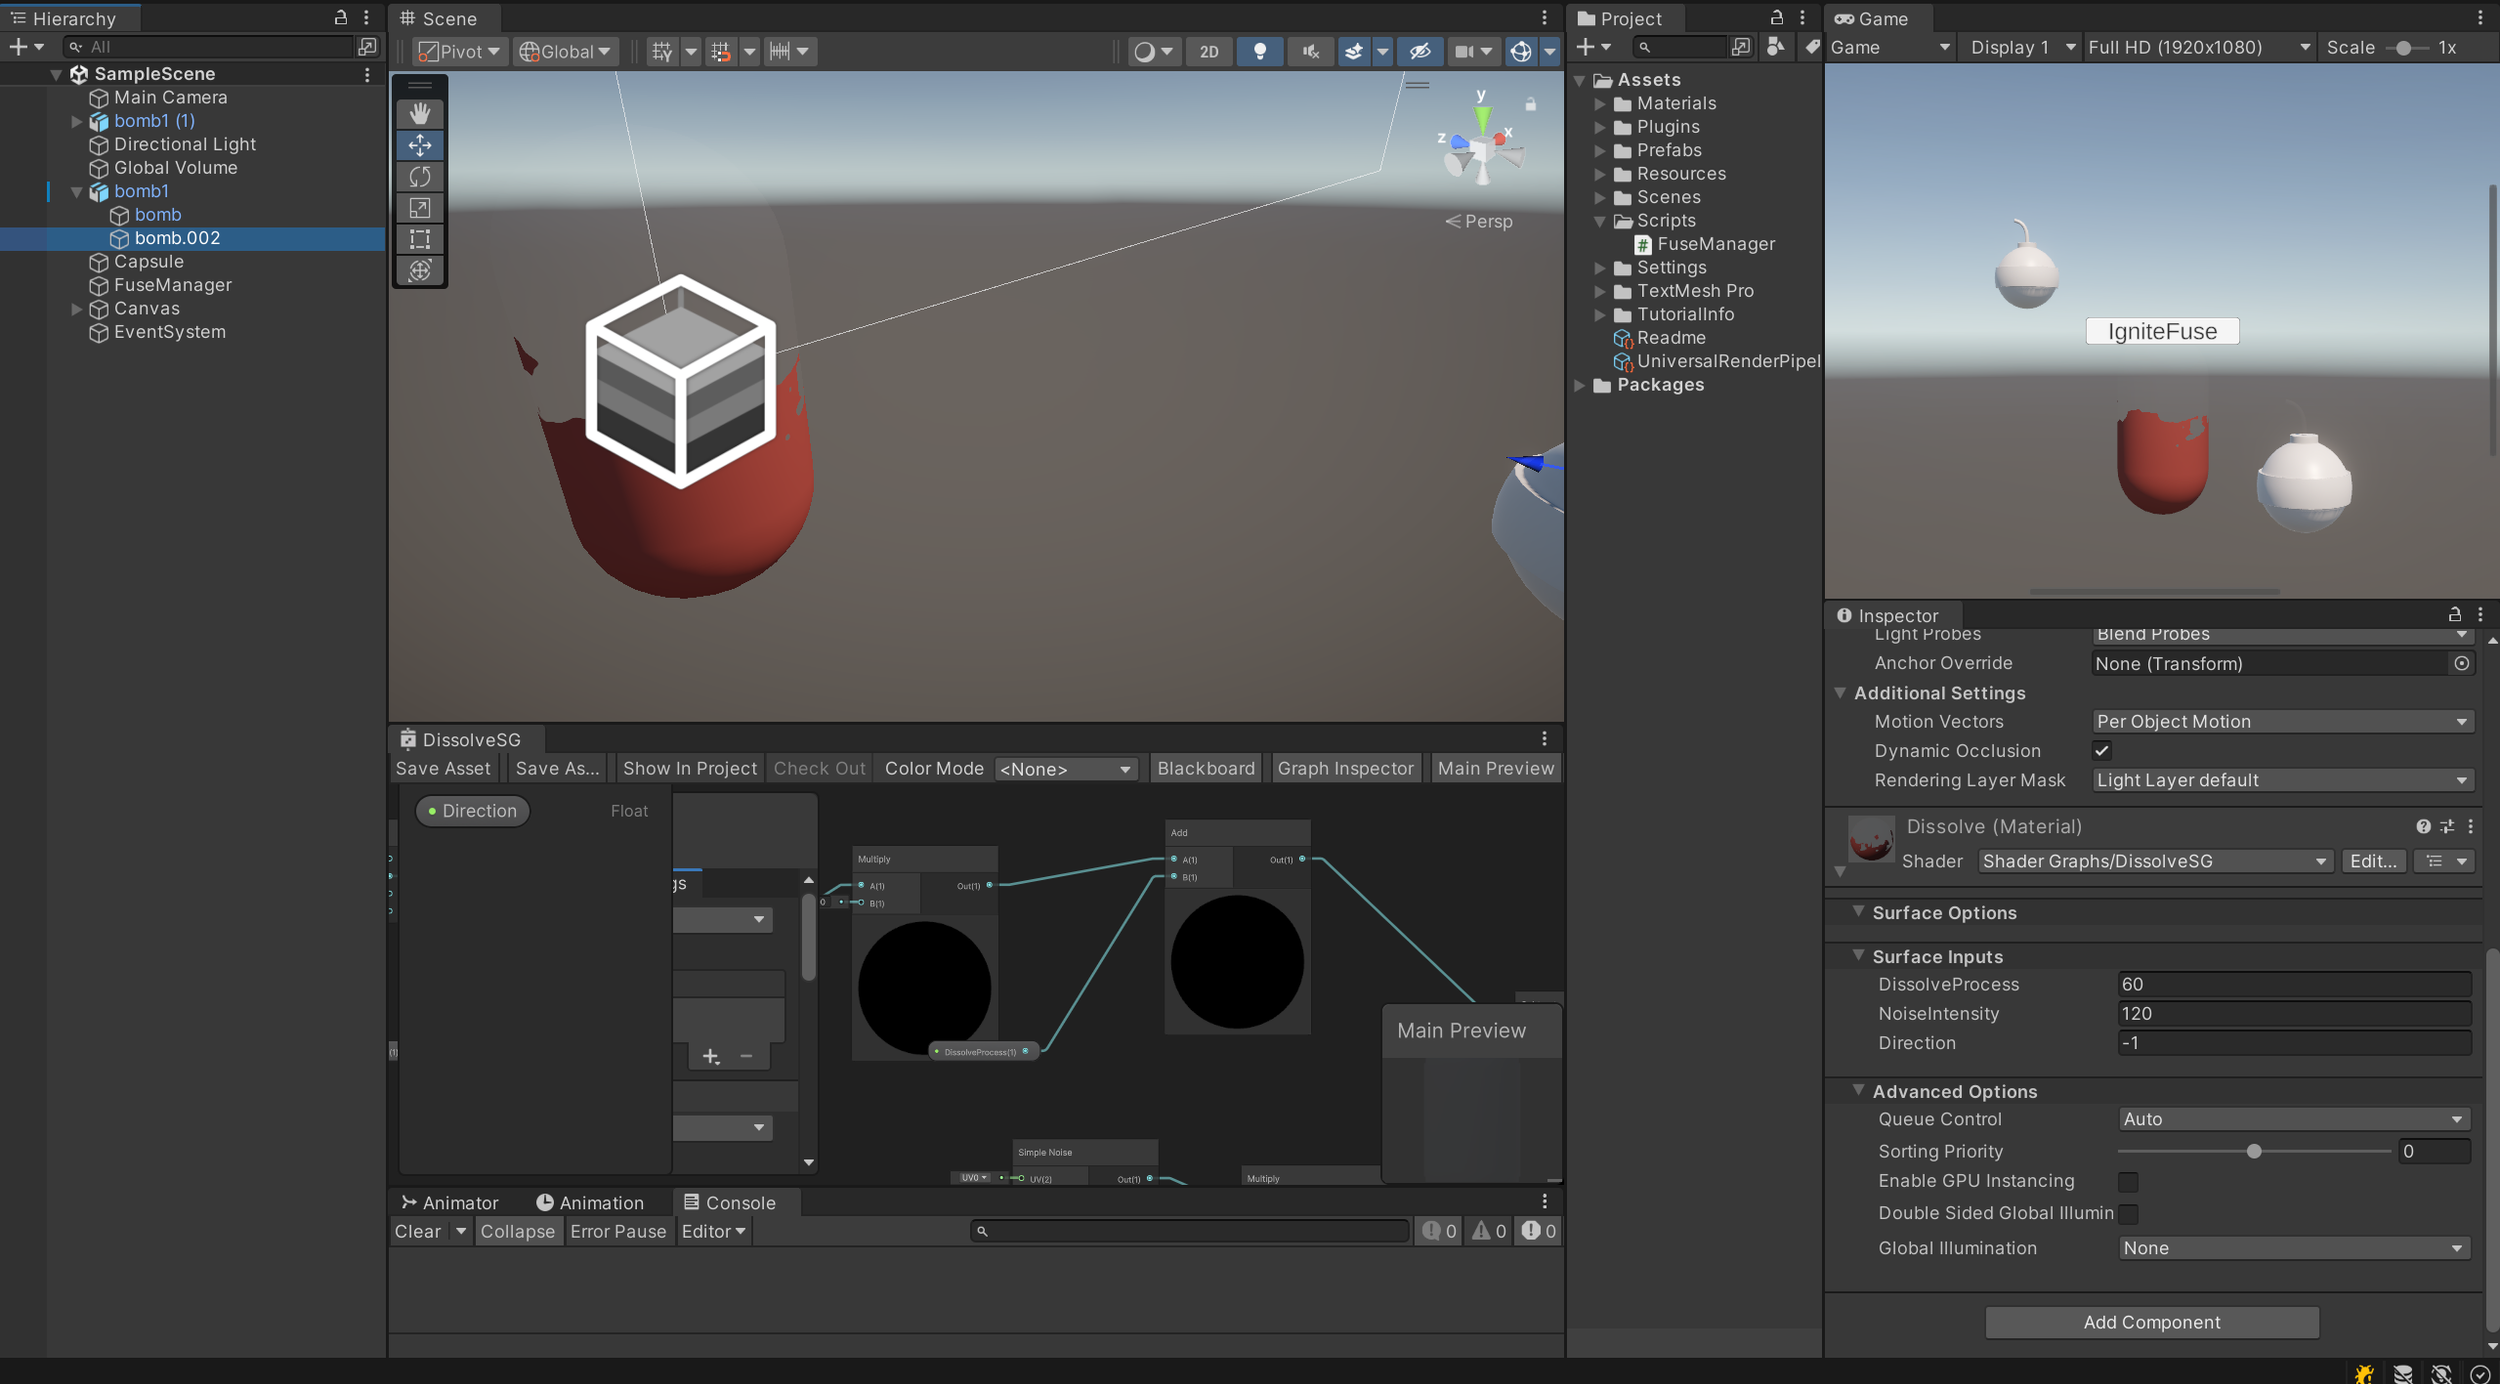Viewport: 2500px width, 1384px height.
Task: Toggle the 2D view mode
Action: pos(1209,51)
